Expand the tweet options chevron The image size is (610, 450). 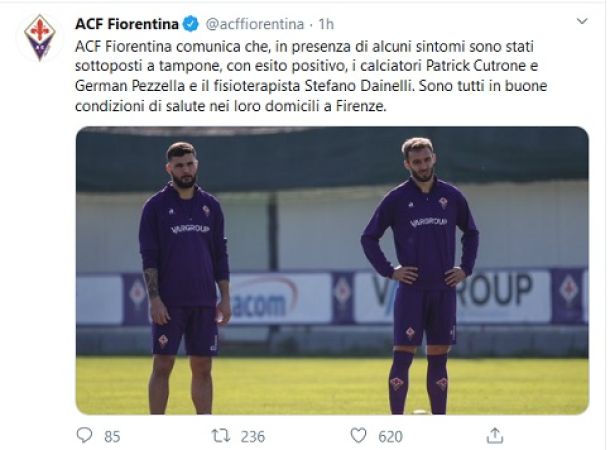(582, 21)
